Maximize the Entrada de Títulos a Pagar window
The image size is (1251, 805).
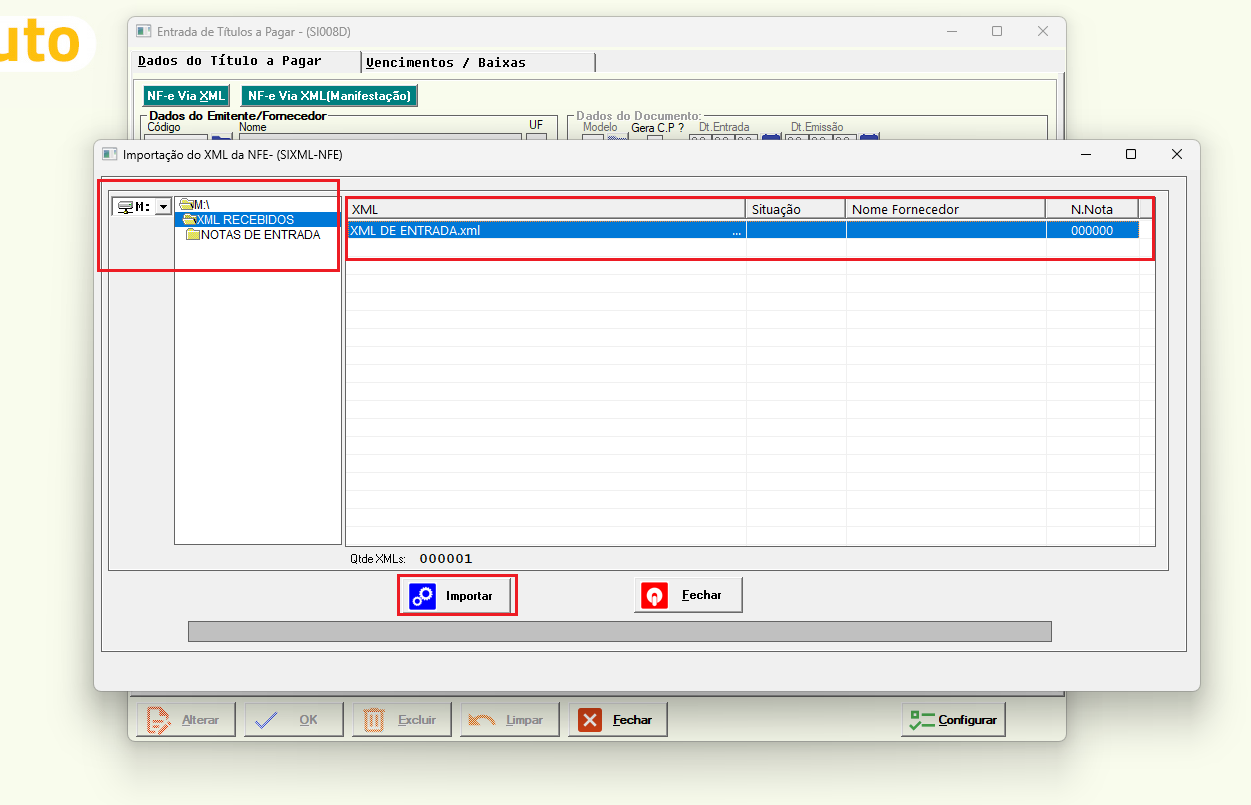click(997, 31)
